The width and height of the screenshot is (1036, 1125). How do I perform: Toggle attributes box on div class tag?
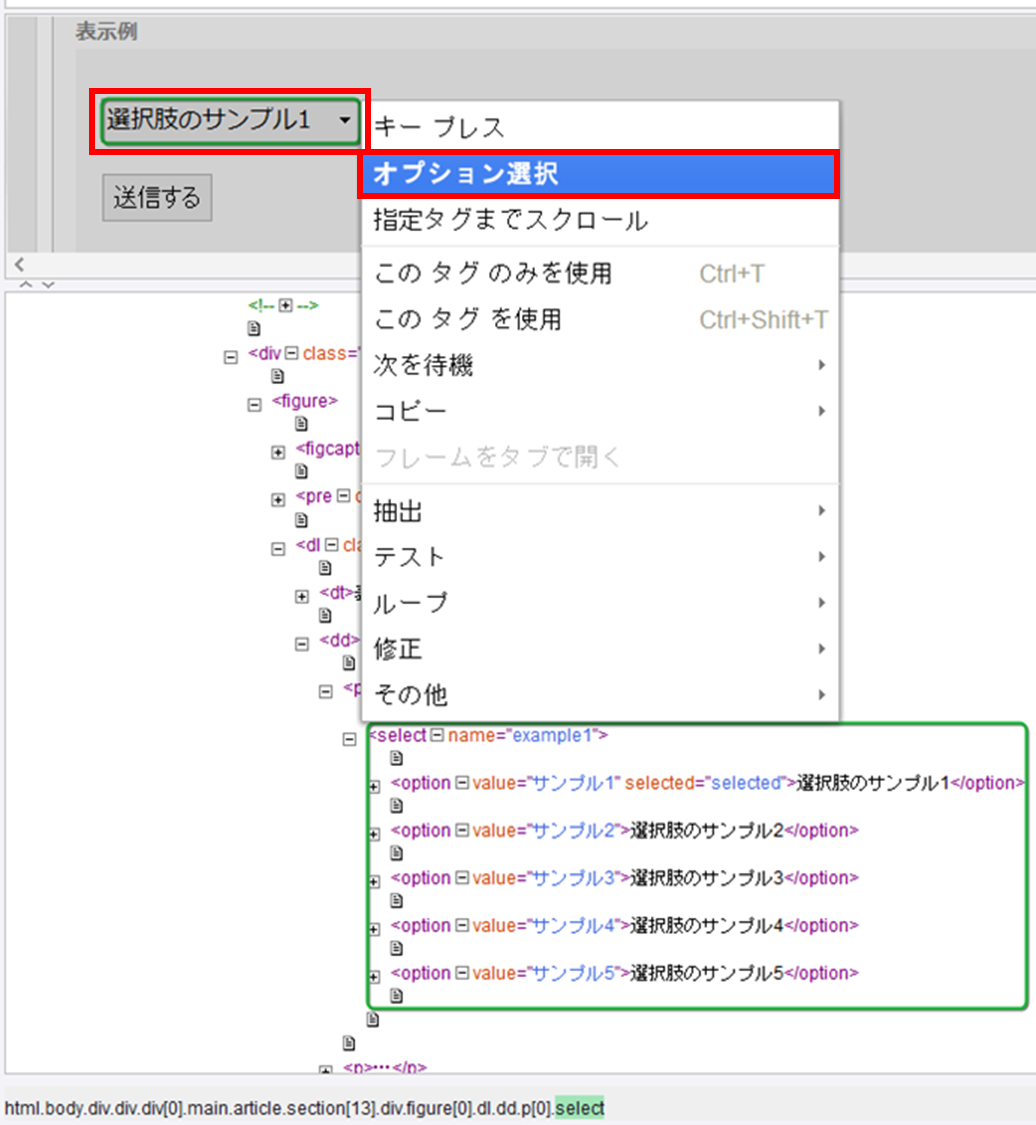(x=291, y=353)
